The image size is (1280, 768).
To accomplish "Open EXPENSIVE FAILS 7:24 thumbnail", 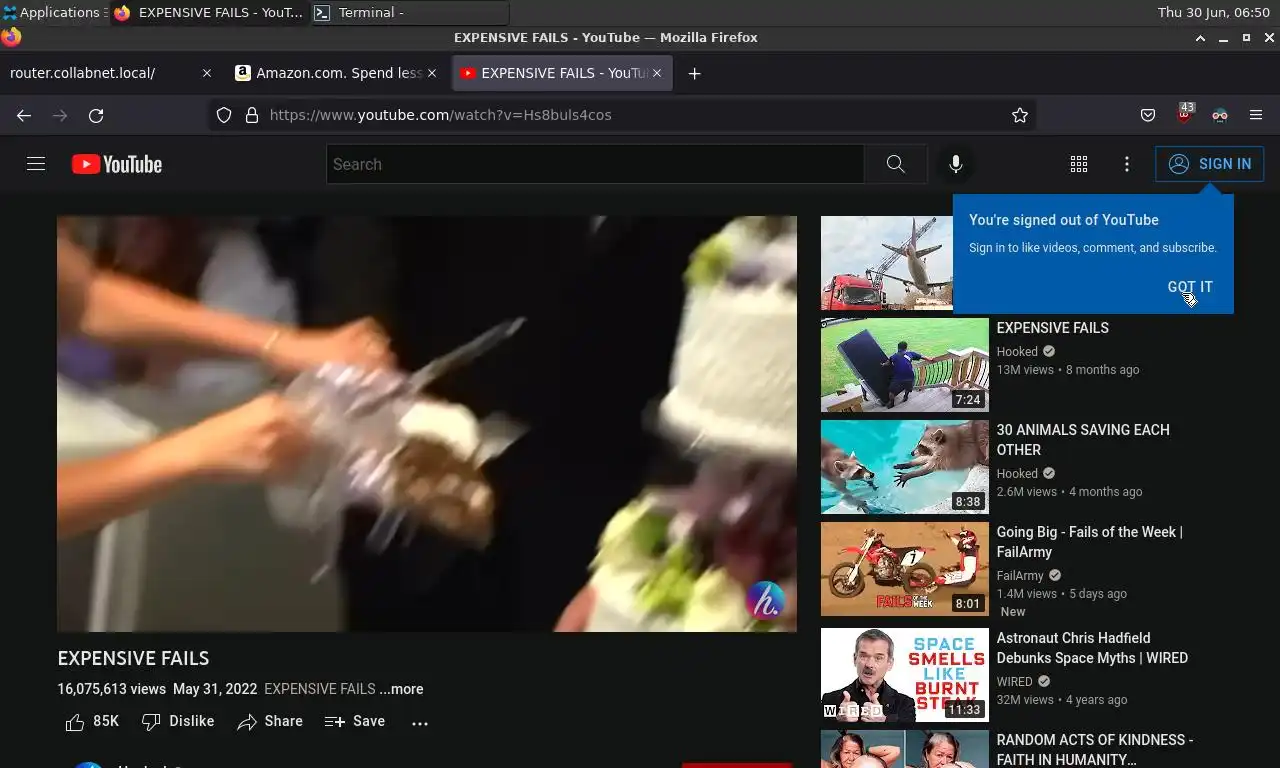I will (905, 365).
